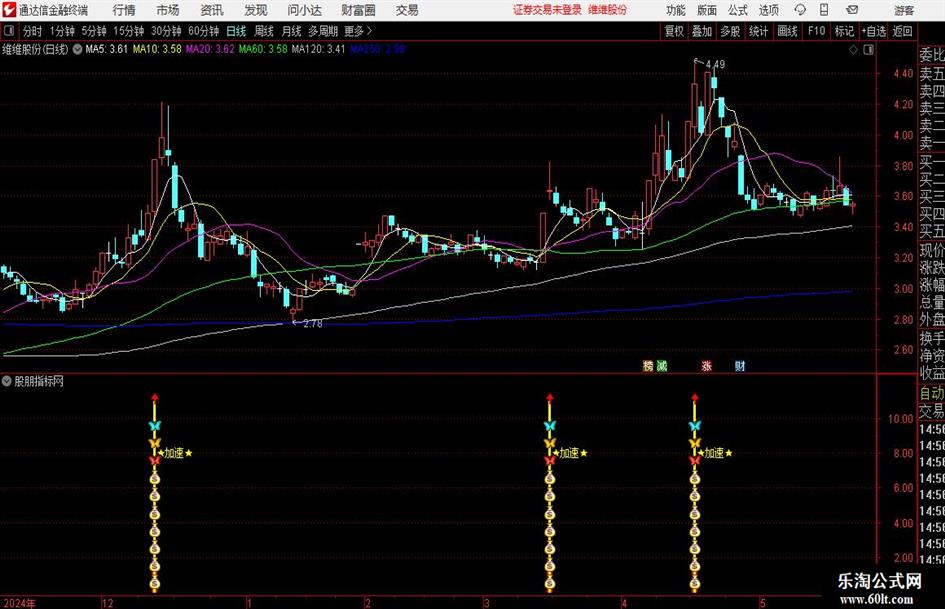Click the blue 财 info marker
The width and height of the screenshot is (945, 609).
pyautogui.click(x=739, y=366)
